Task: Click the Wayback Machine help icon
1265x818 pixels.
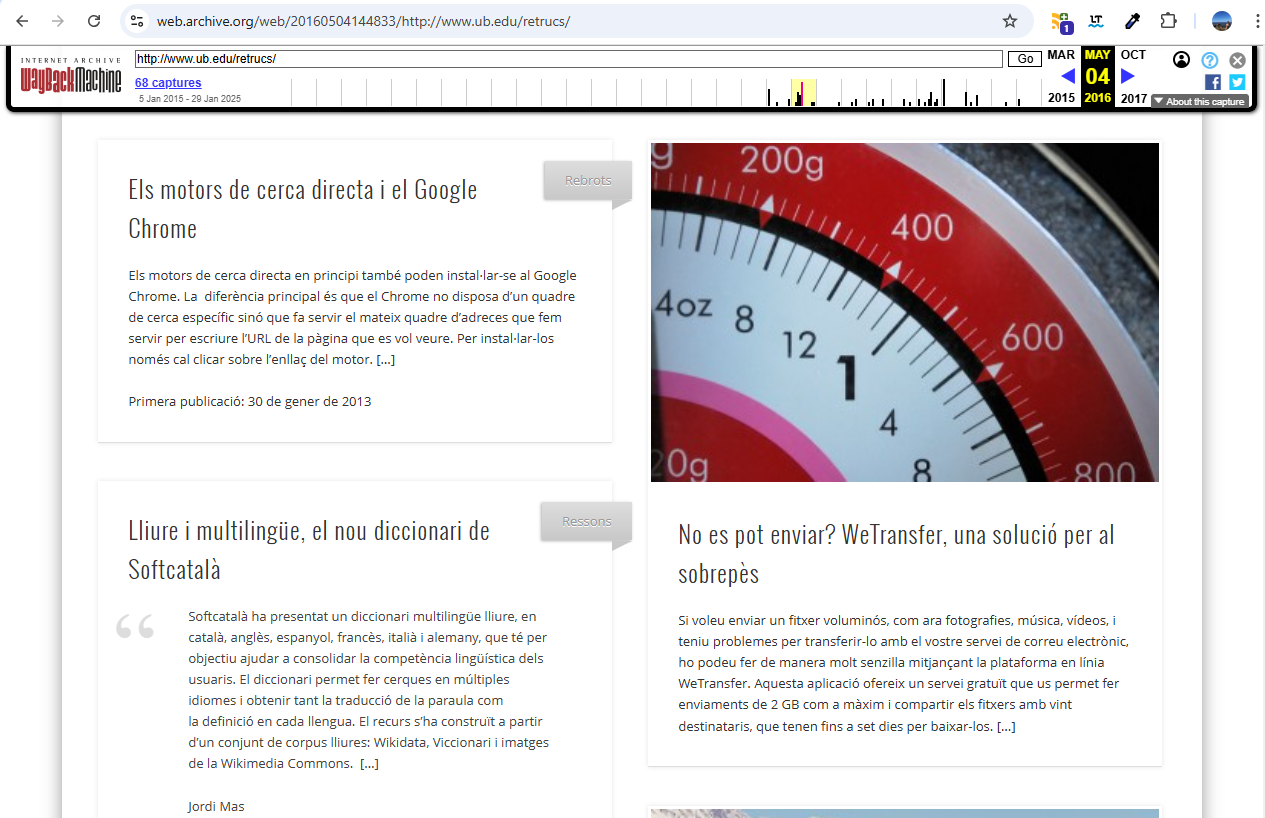Action: [x=1210, y=60]
